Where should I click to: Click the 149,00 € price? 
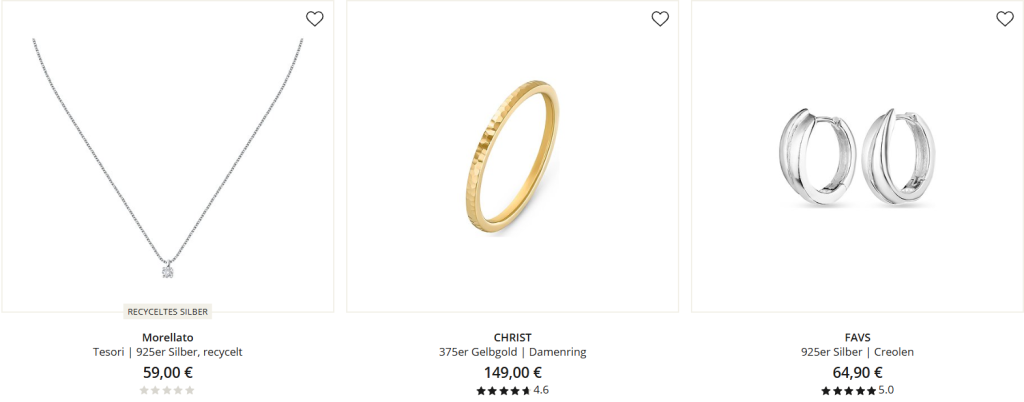pos(513,373)
